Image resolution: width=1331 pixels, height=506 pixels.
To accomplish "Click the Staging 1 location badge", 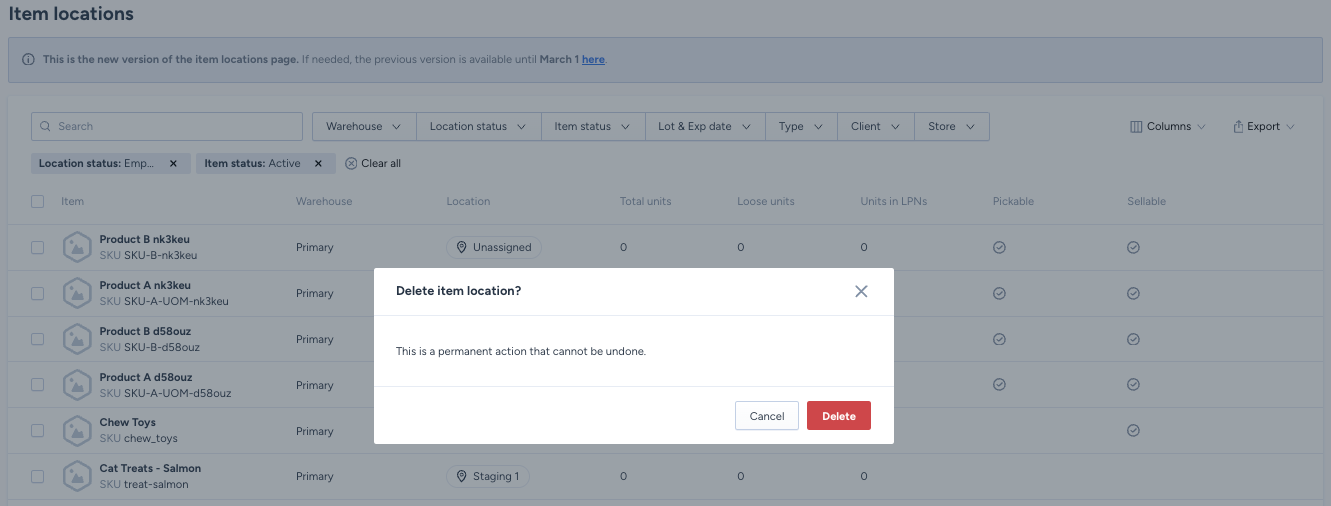I will click(488, 476).
